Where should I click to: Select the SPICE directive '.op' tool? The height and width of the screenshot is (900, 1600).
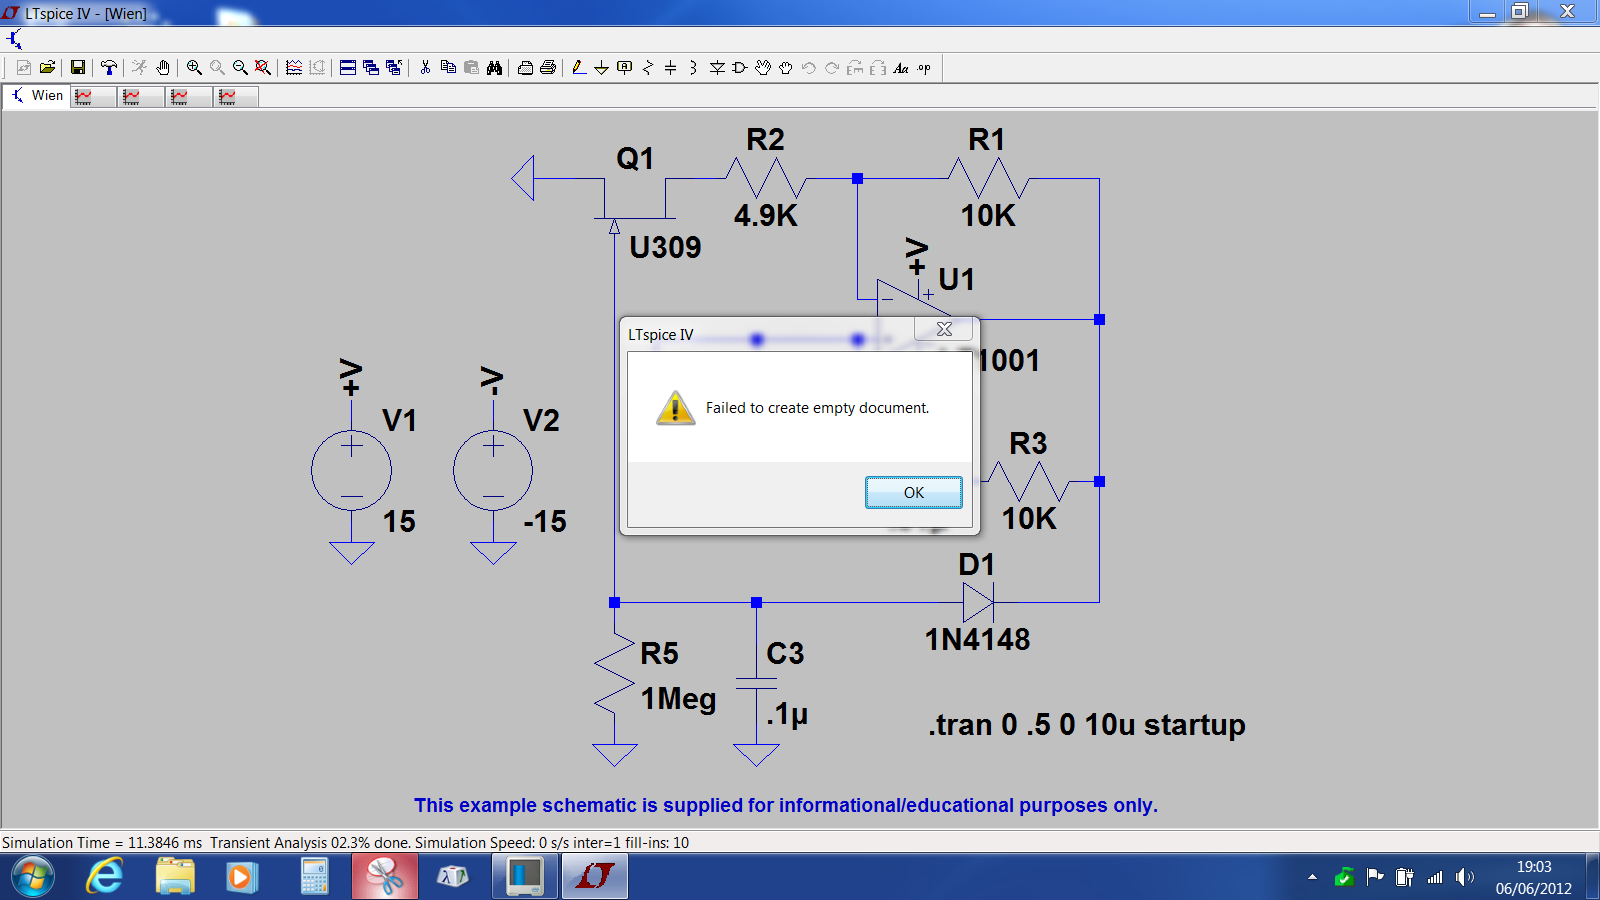[x=924, y=68]
